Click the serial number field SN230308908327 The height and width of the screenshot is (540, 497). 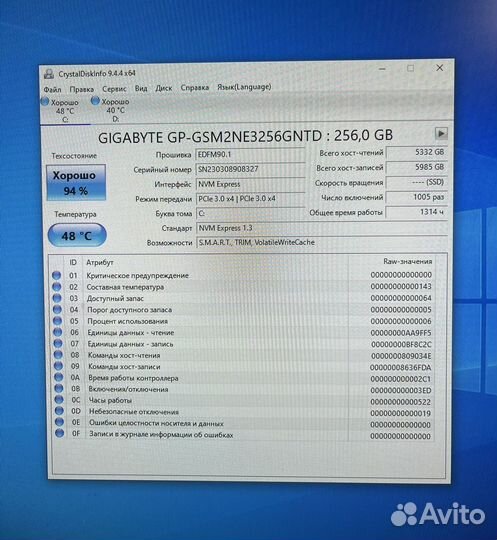point(250,169)
